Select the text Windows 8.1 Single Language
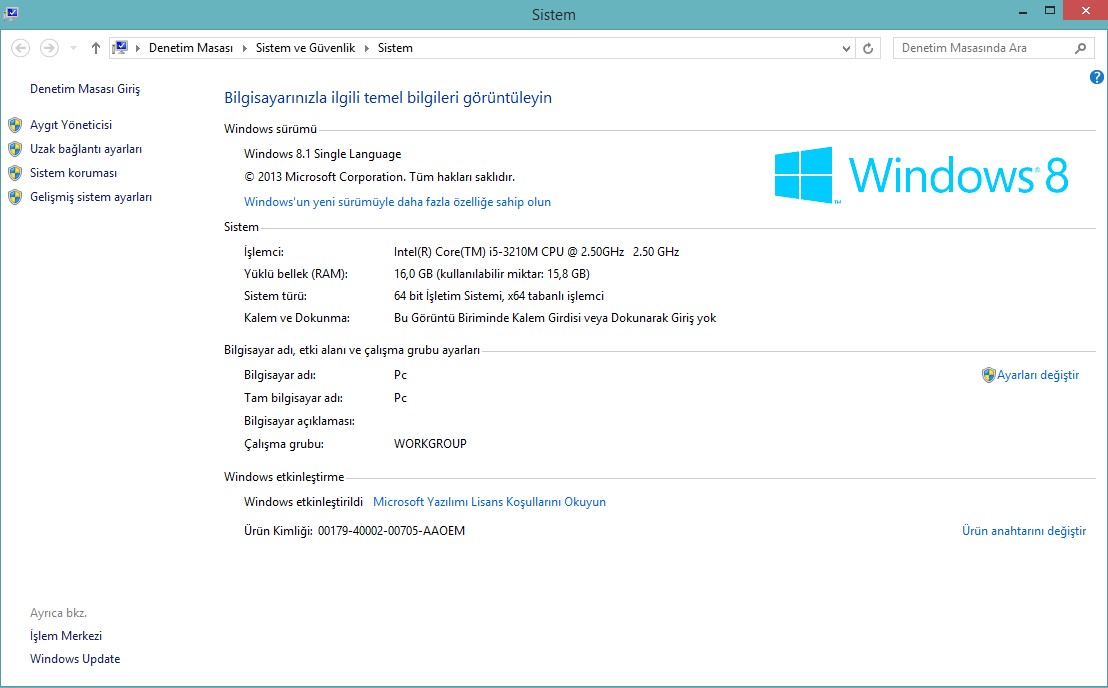This screenshot has width=1108, height=688. coord(322,154)
